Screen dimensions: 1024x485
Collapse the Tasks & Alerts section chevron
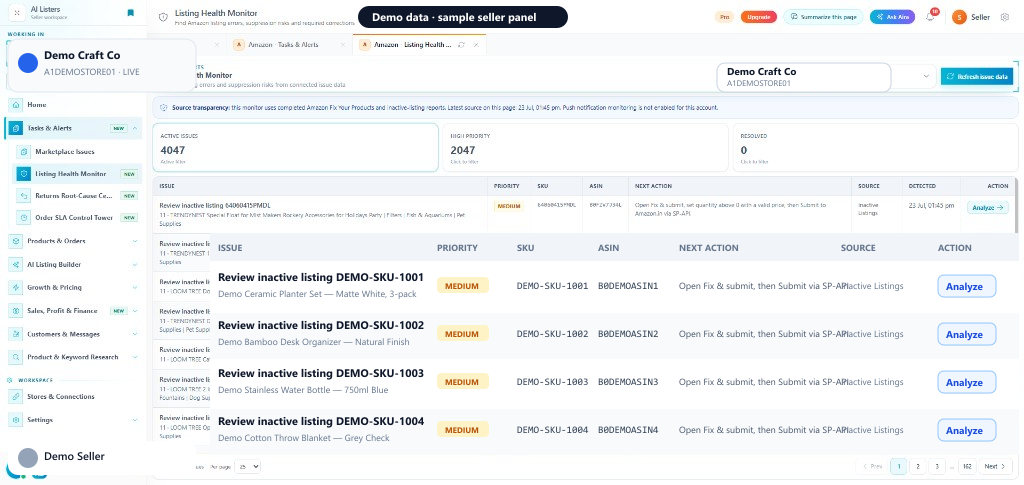pos(135,129)
